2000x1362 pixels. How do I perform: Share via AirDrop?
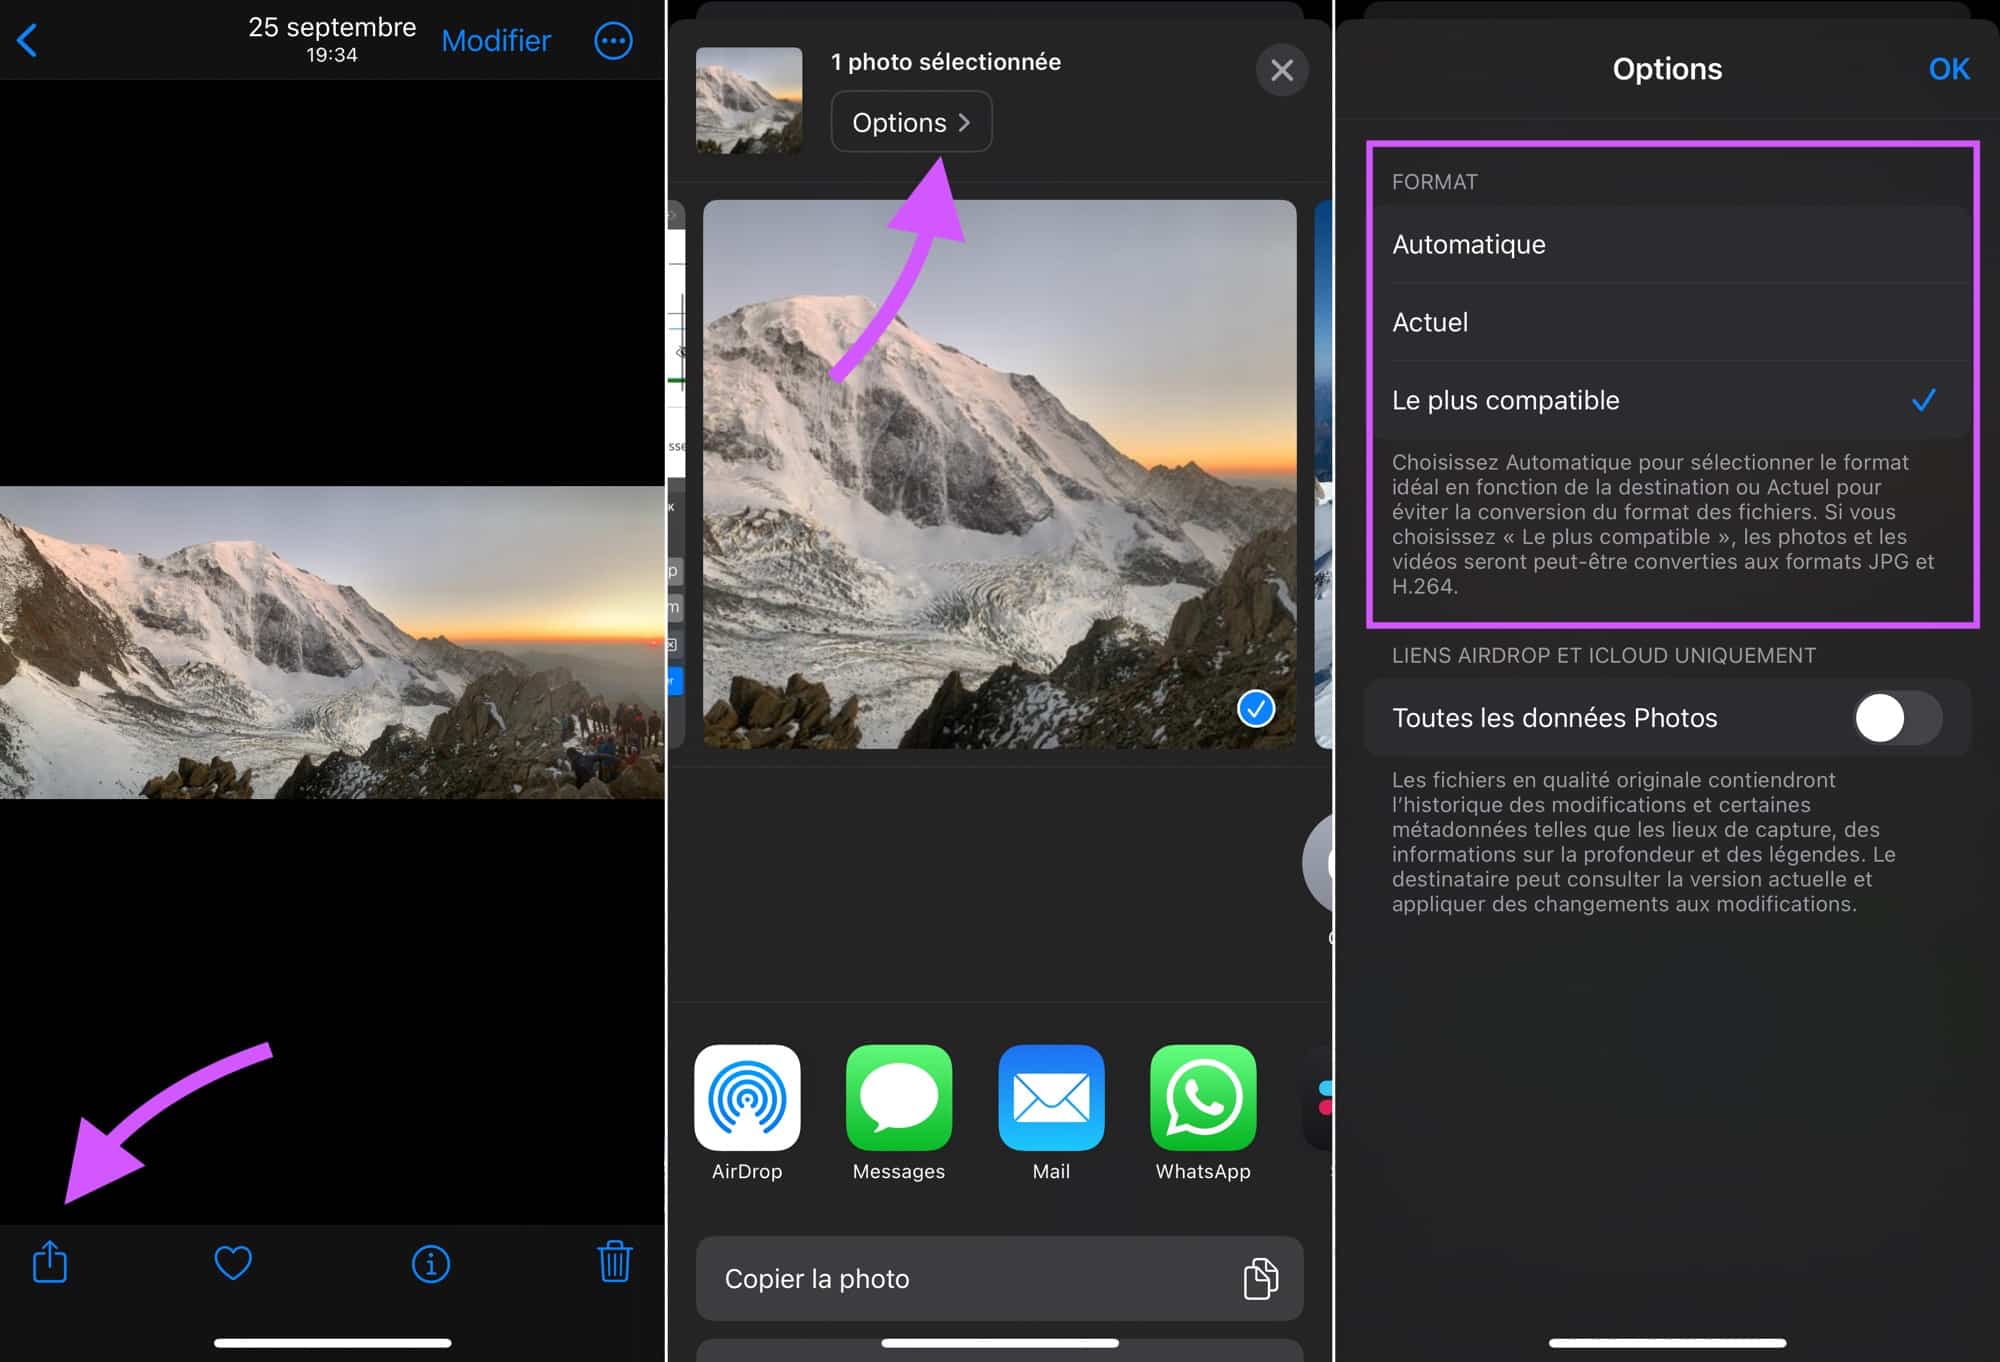coord(747,1099)
